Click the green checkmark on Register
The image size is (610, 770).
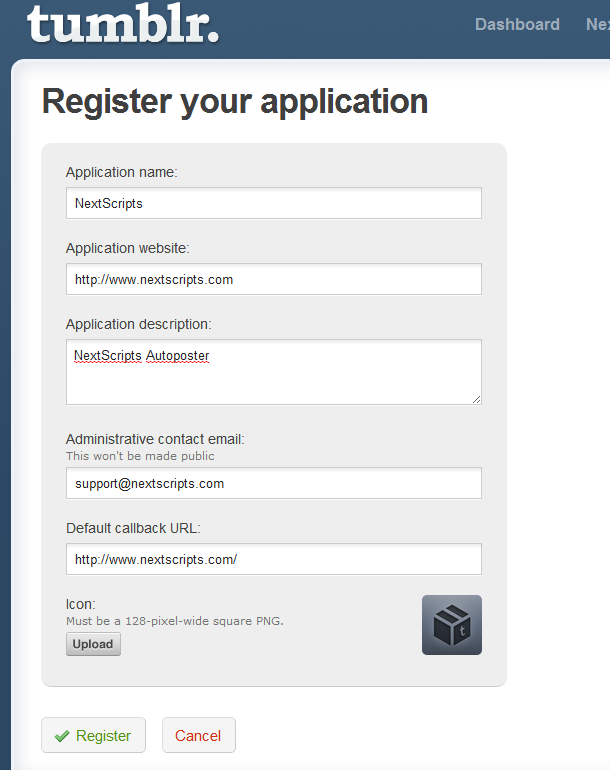tap(62, 736)
